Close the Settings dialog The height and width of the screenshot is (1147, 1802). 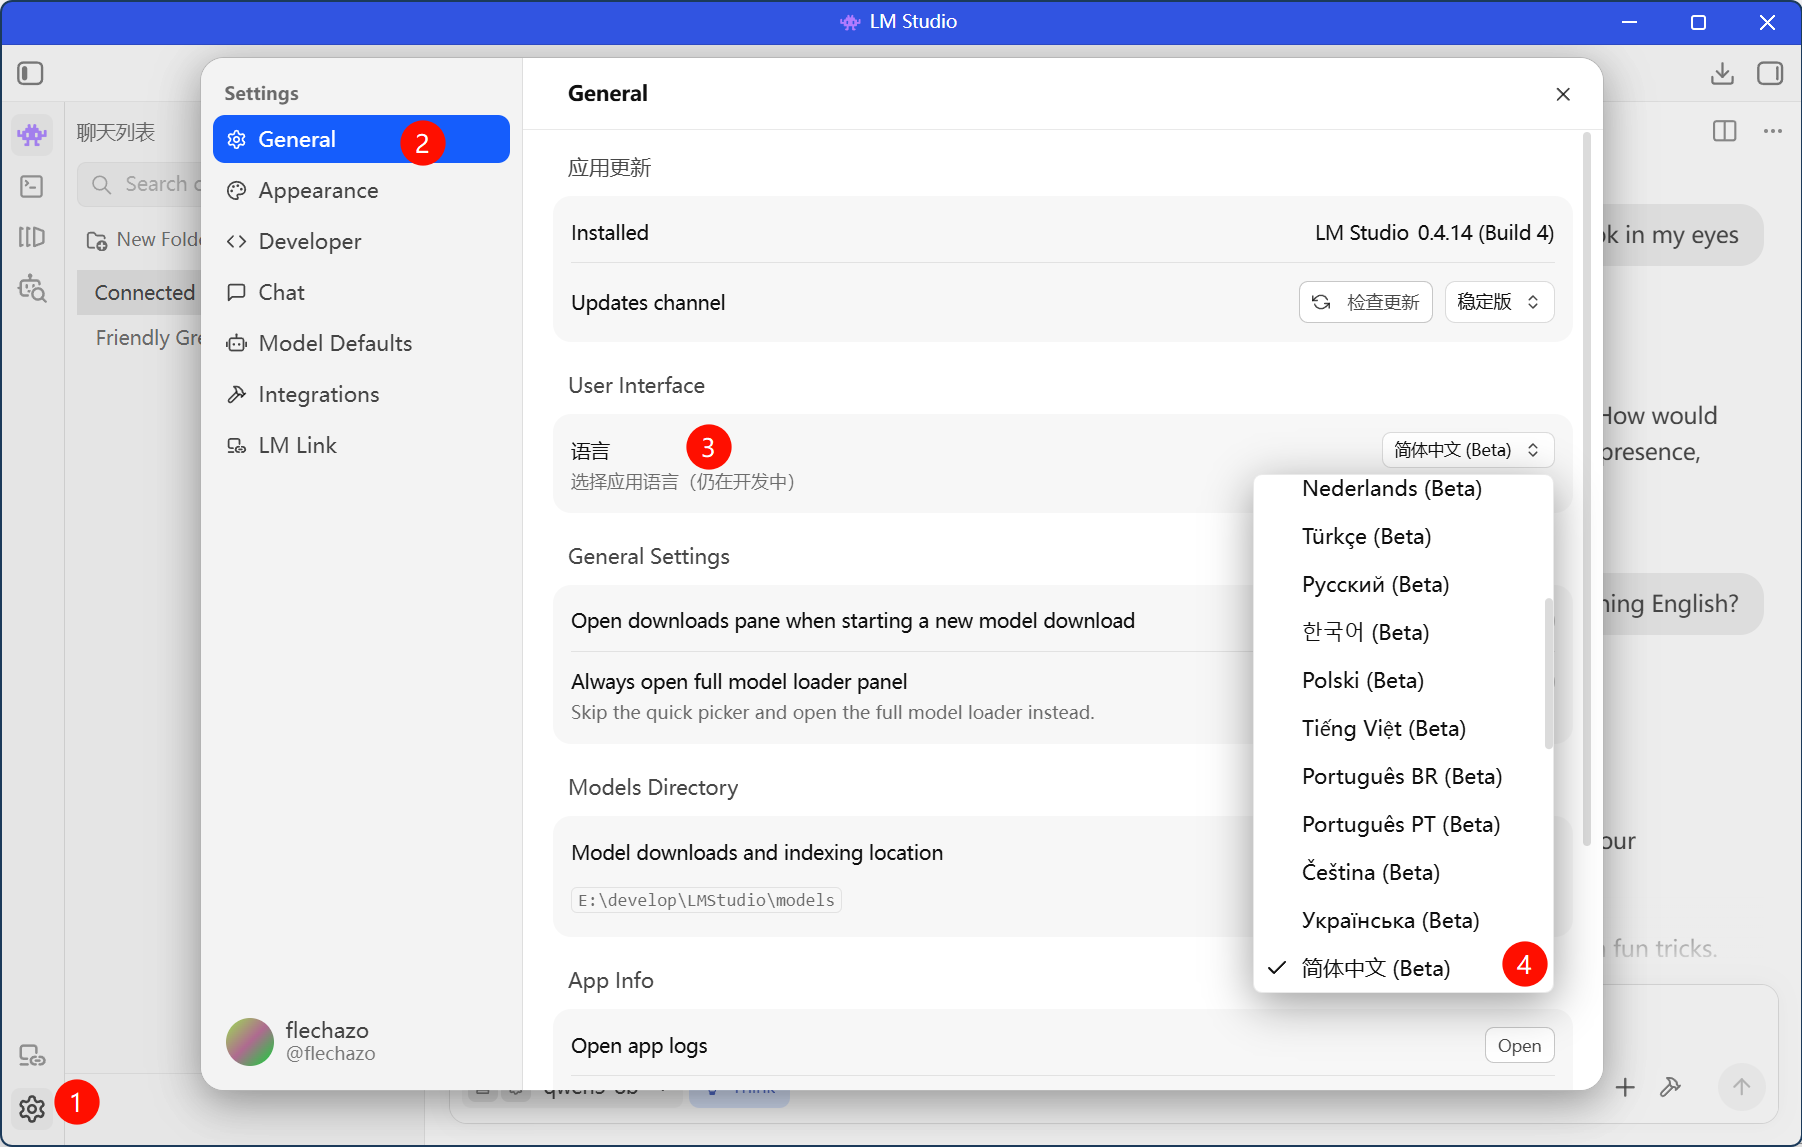click(x=1563, y=94)
